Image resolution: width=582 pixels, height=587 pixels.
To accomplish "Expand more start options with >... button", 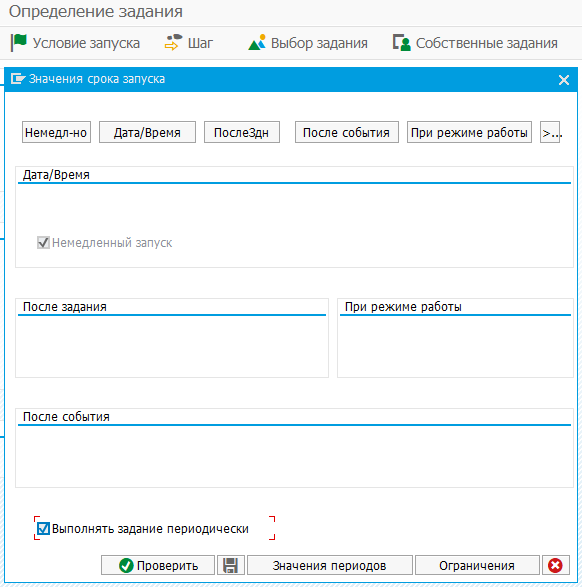I will [x=550, y=132].
